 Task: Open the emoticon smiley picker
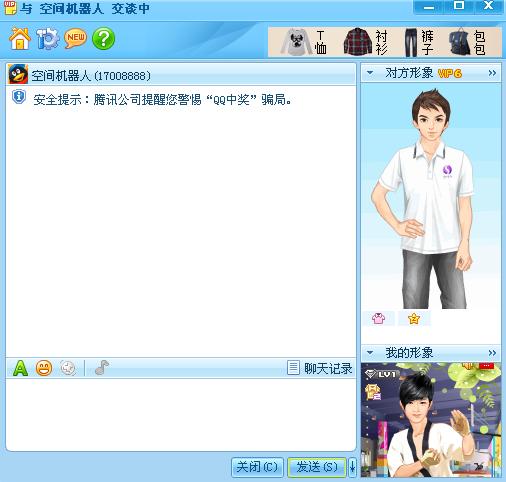coord(44,368)
